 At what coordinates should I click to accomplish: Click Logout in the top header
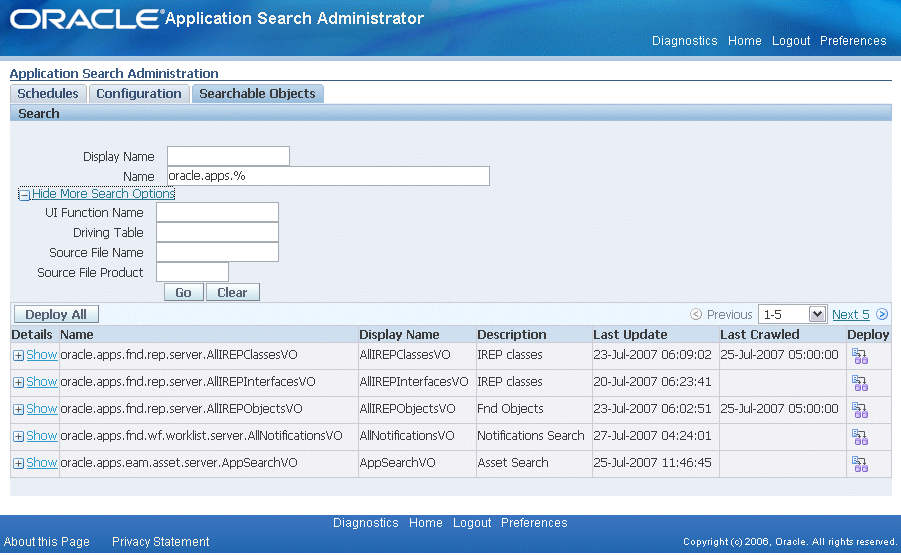click(x=791, y=41)
